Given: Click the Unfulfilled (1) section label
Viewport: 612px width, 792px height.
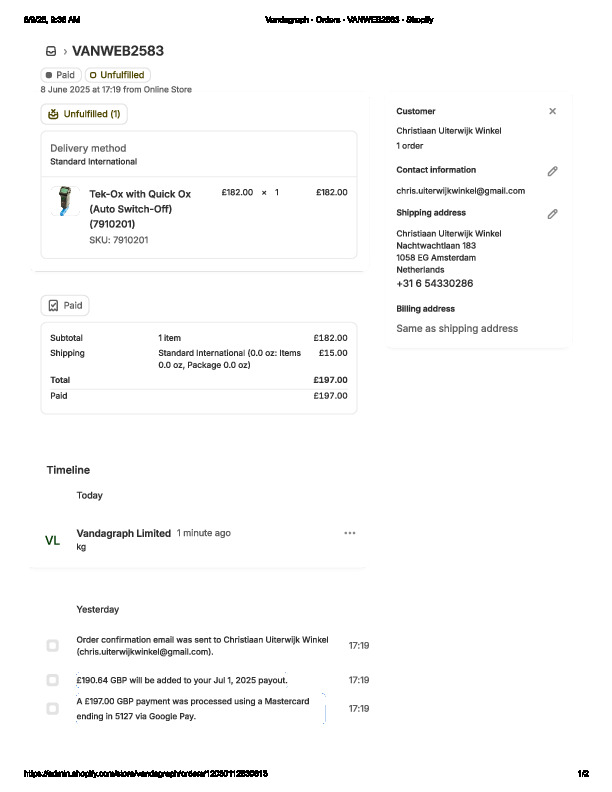Looking at the screenshot, I should pyautogui.click(x=92, y=114).
